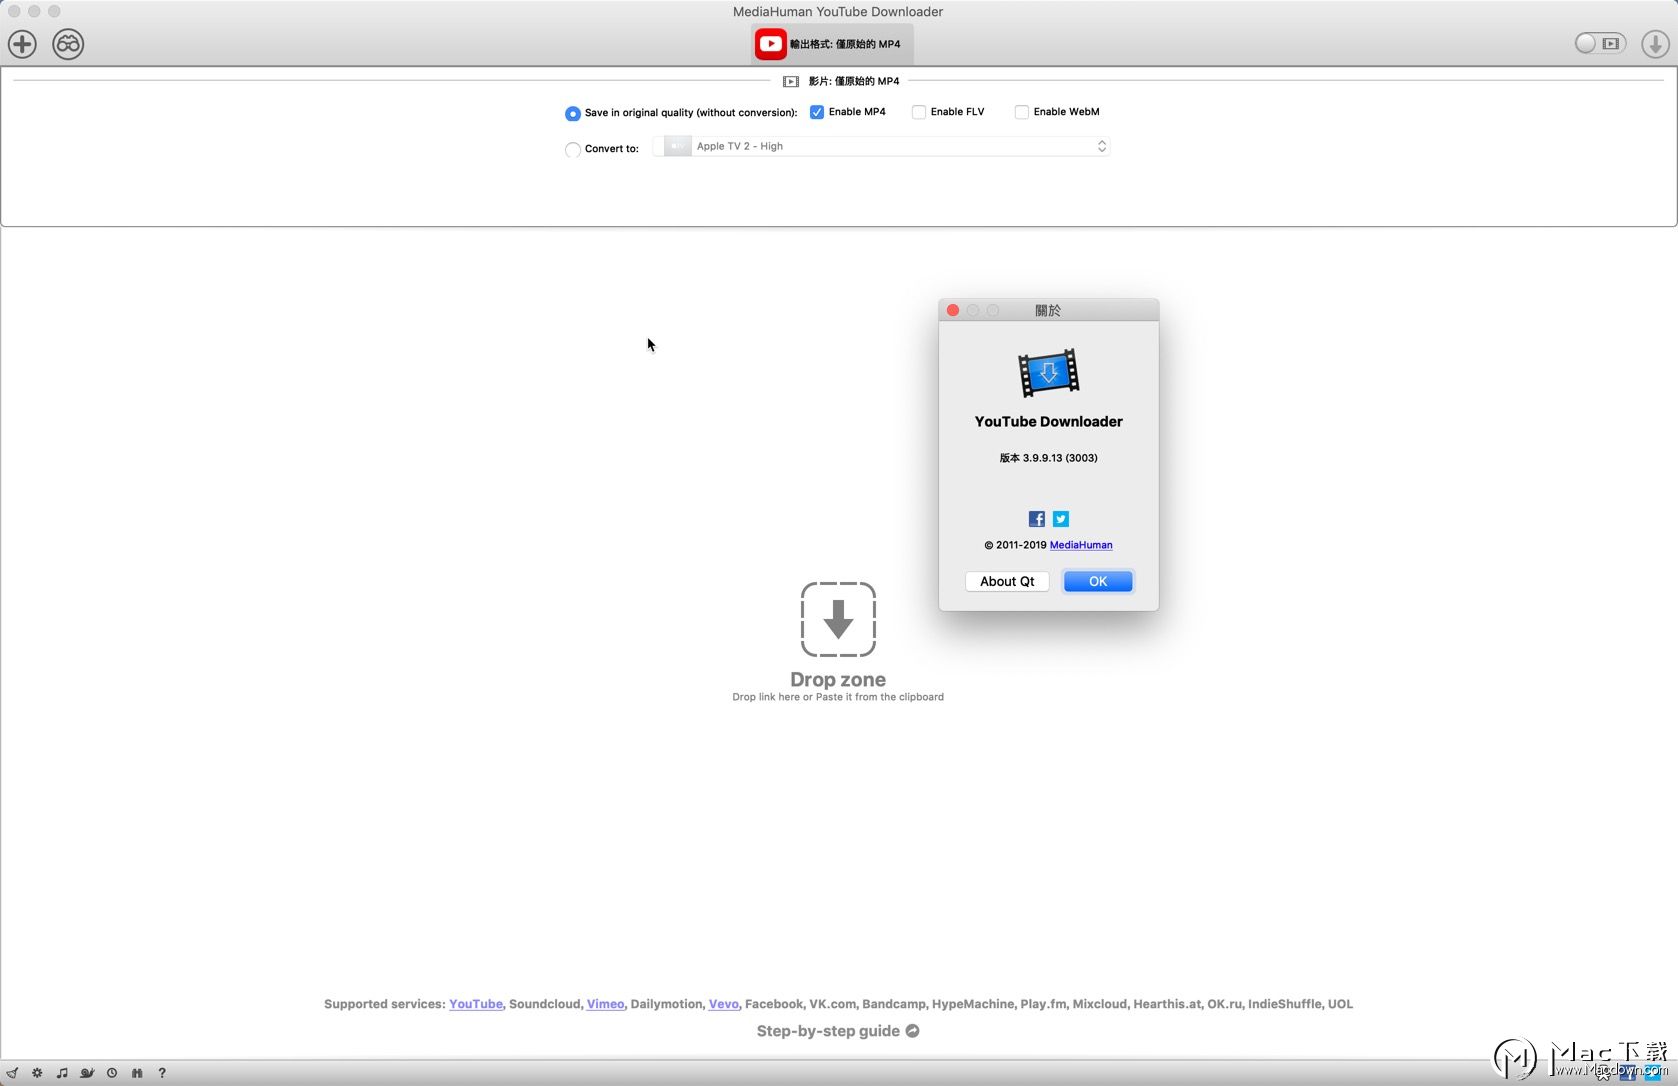Open the clock history icon
Screen dimensions: 1678x1086
(112, 1073)
